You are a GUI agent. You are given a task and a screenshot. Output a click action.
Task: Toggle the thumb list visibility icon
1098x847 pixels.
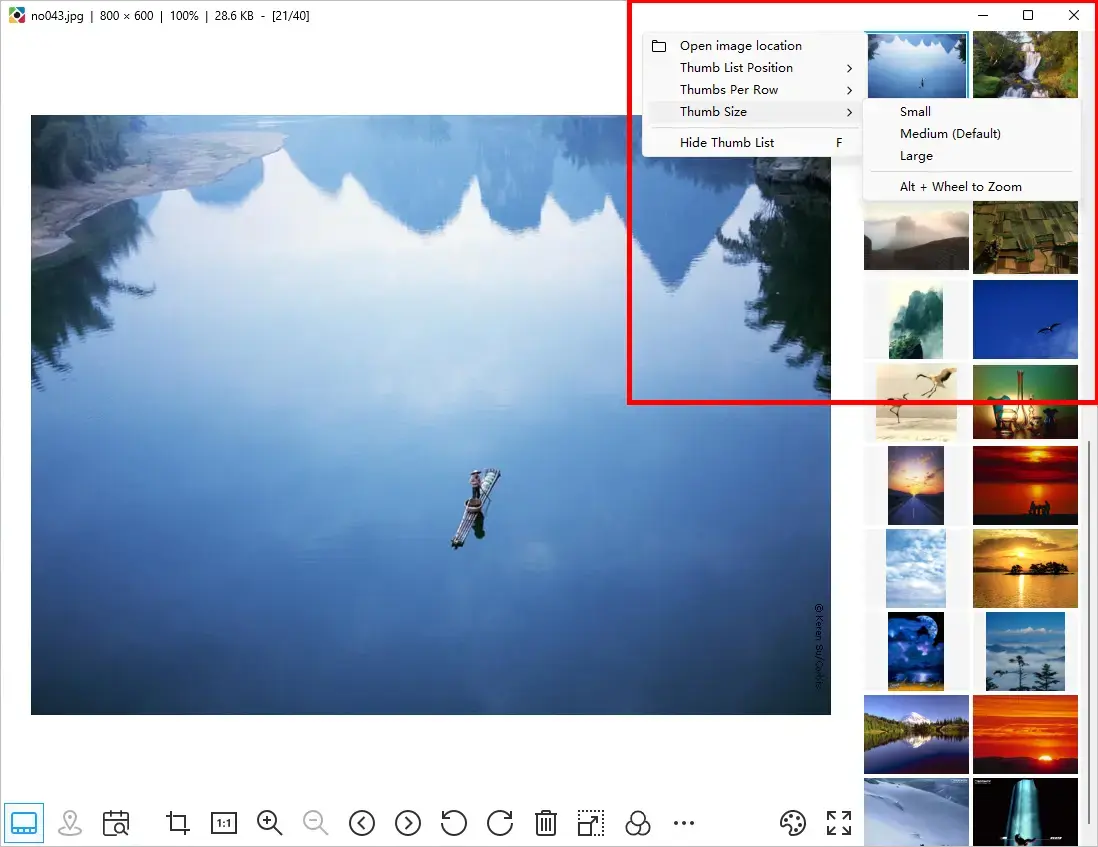[x=24, y=822]
